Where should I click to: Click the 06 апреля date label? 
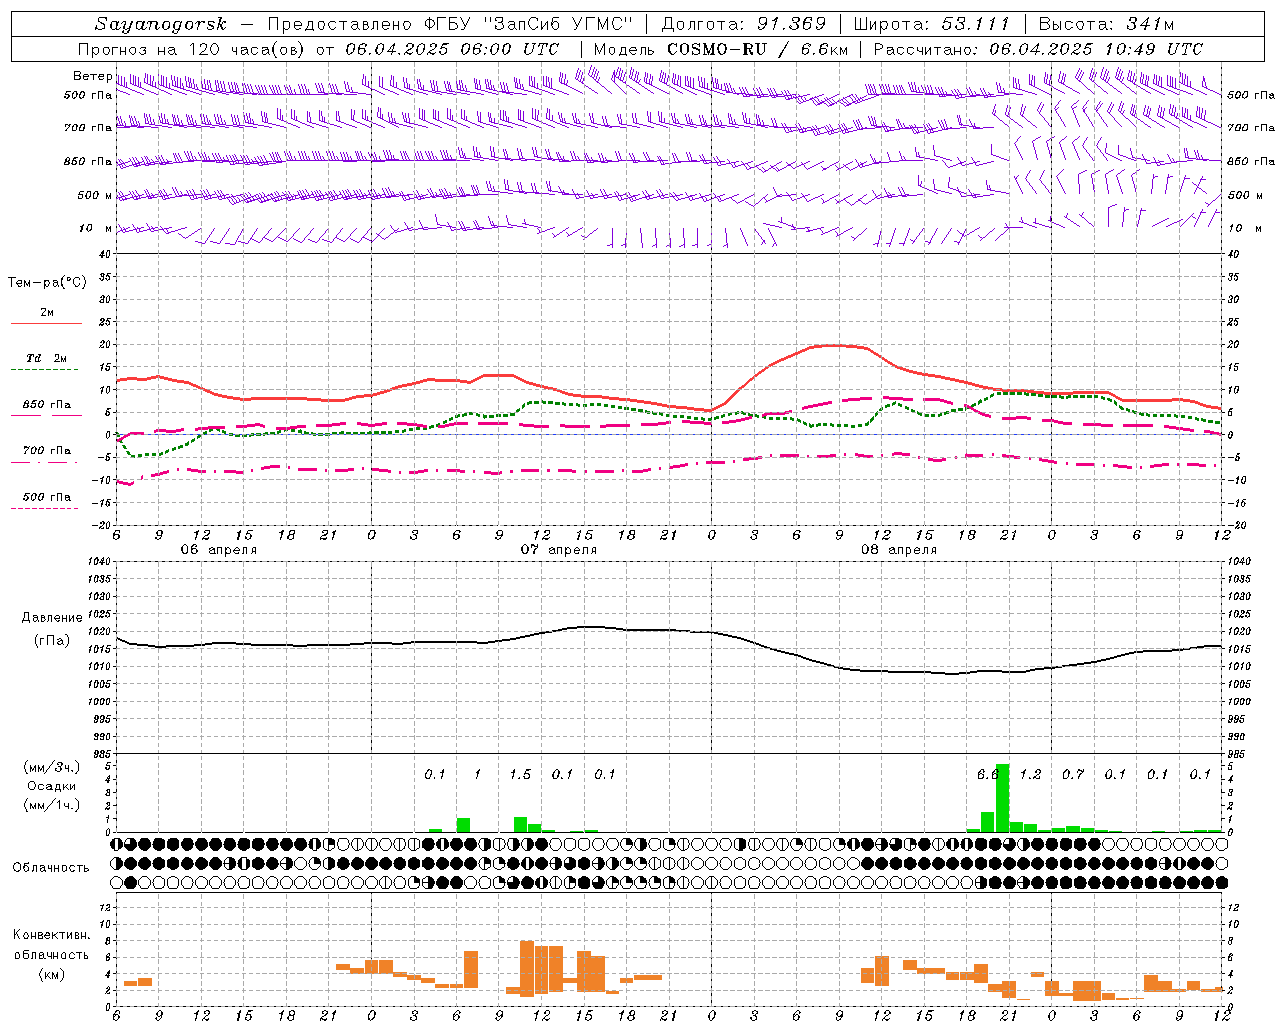[218, 550]
